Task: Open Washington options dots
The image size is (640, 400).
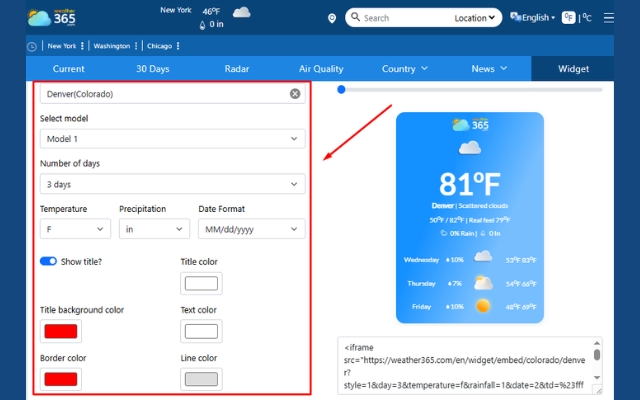Action: pos(136,46)
